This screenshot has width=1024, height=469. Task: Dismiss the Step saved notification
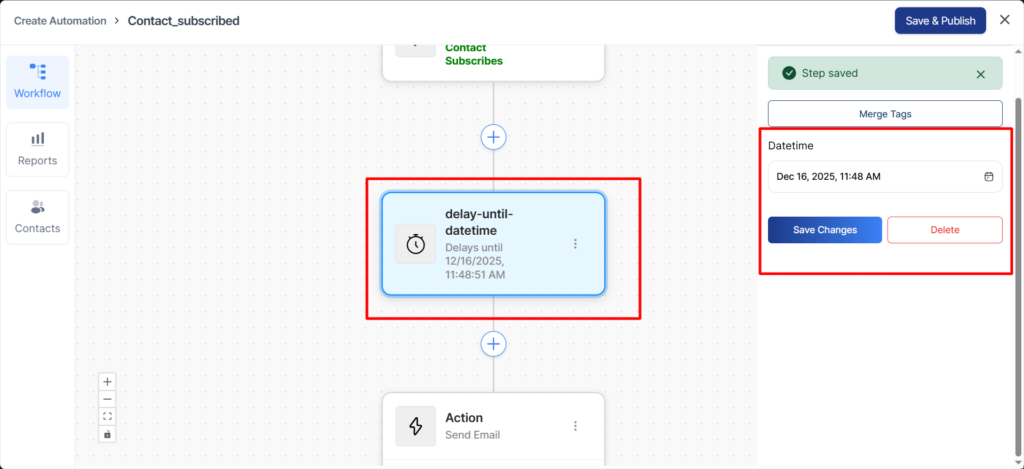980,74
